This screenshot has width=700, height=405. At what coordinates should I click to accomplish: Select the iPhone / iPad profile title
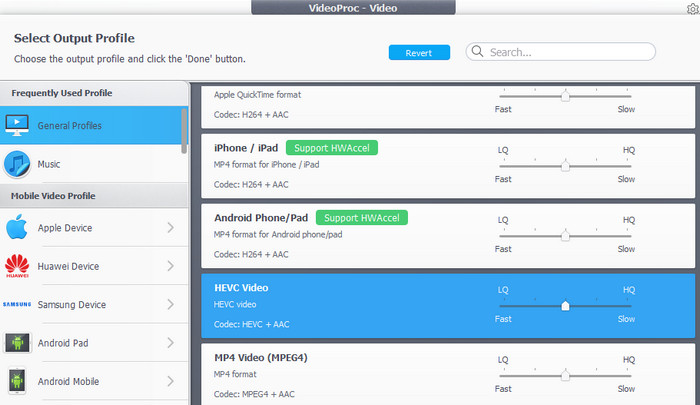click(246, 148)
